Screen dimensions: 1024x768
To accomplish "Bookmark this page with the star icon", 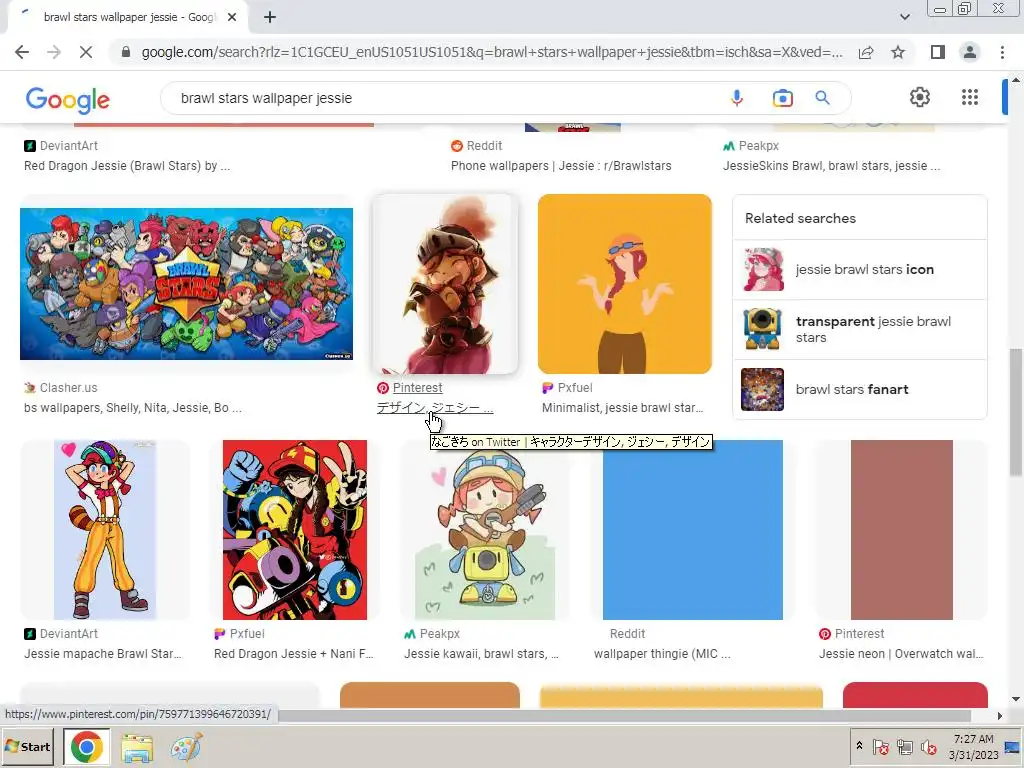I will (x=898, y=52).
